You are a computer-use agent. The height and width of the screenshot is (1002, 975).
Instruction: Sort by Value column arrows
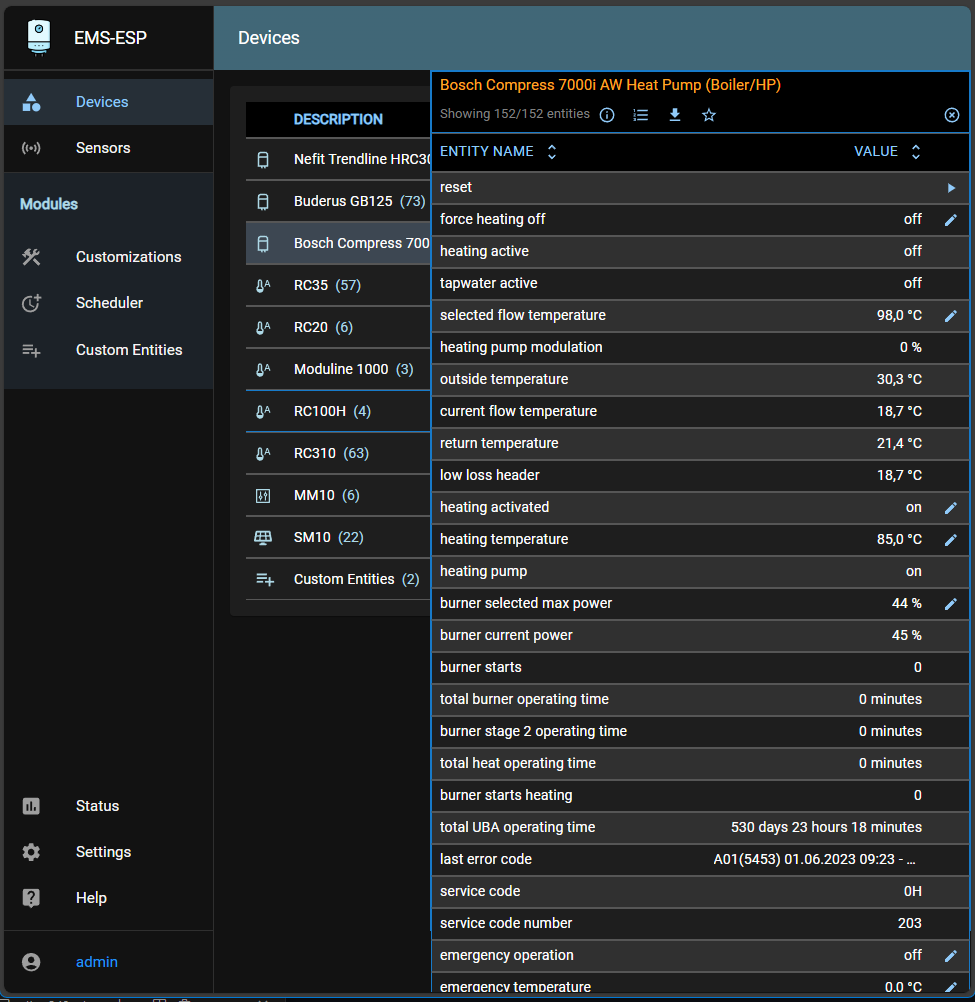tap(915, 152)
